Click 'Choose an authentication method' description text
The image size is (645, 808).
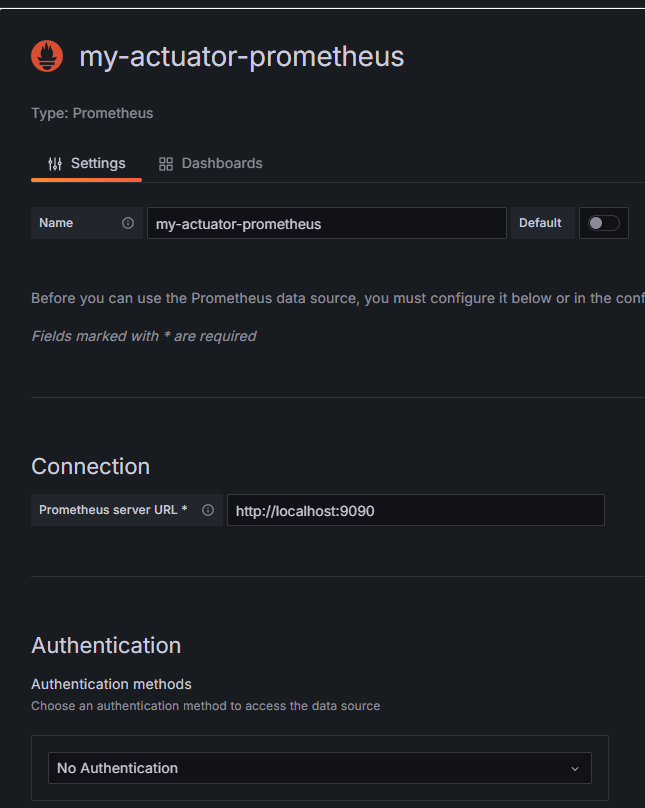(206, 706)
